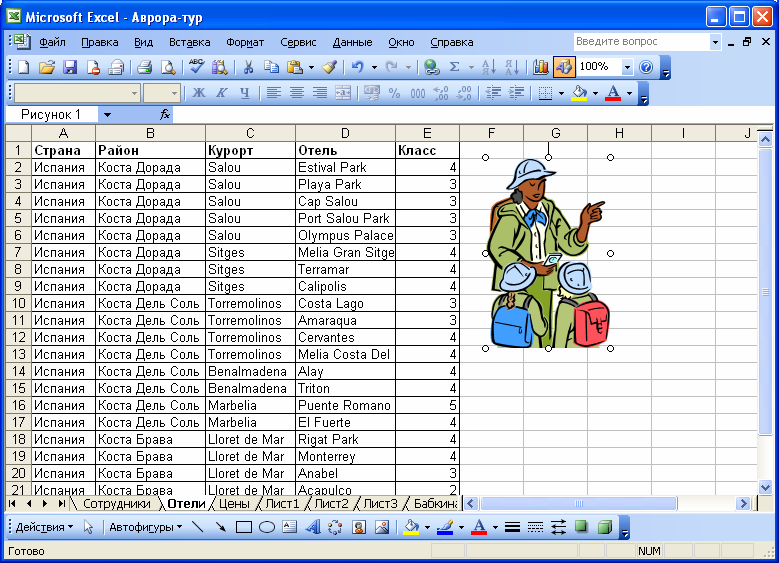The image size is (779, 563).
Task: Select the Line drawing tool
Action: click(198, 527)
